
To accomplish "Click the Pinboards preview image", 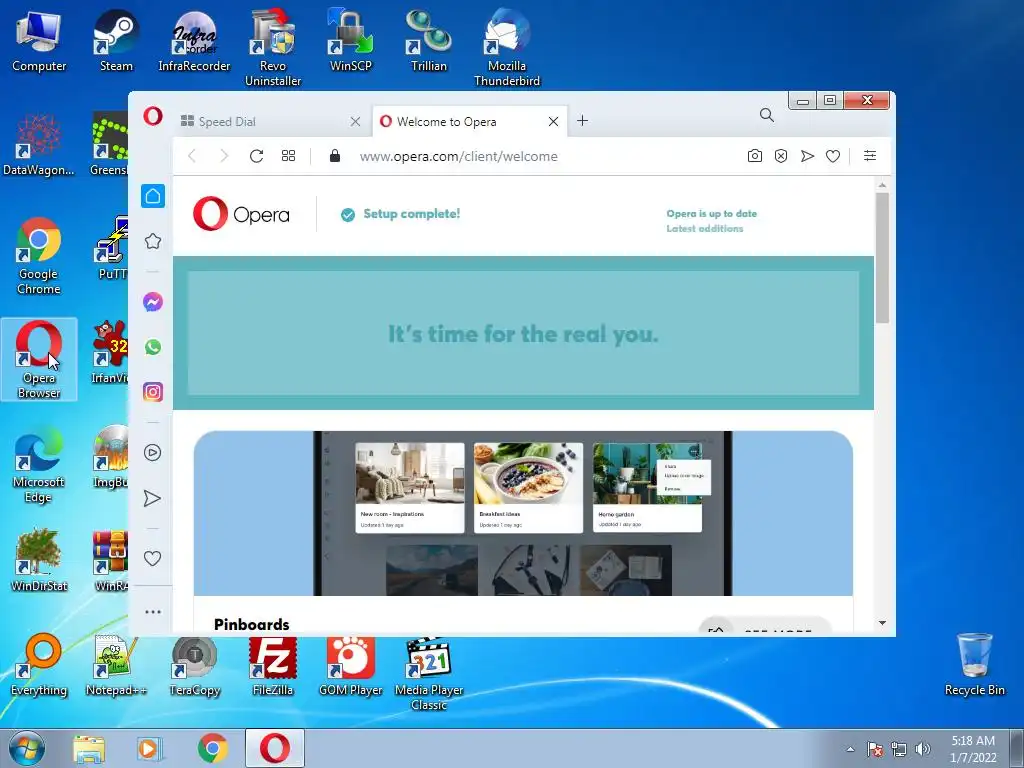I will pyautogui.click(x=522, y=513).
